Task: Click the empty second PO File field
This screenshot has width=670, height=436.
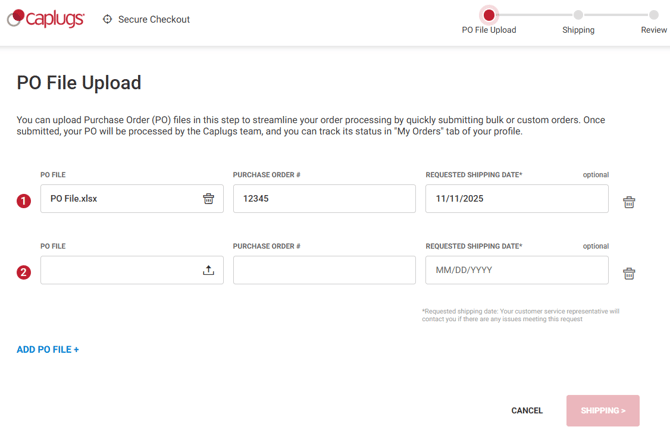Action: 120,270
